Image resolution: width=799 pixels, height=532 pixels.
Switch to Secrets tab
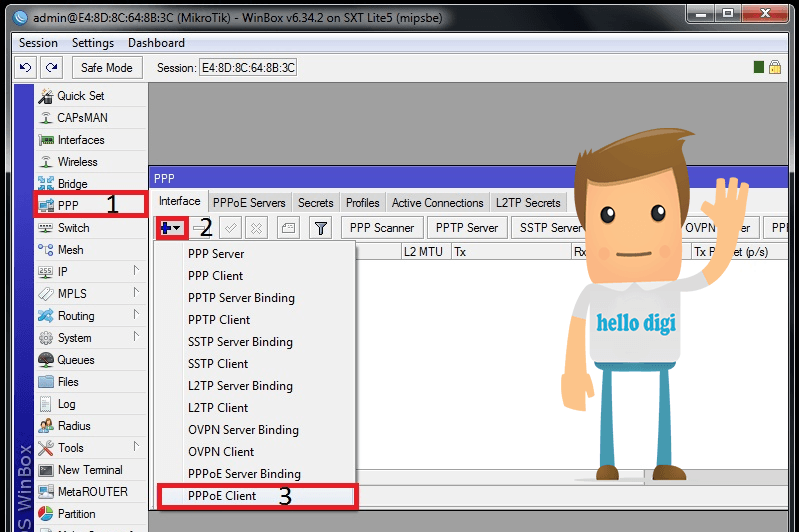pyautogui.click(x=315, y=203)
